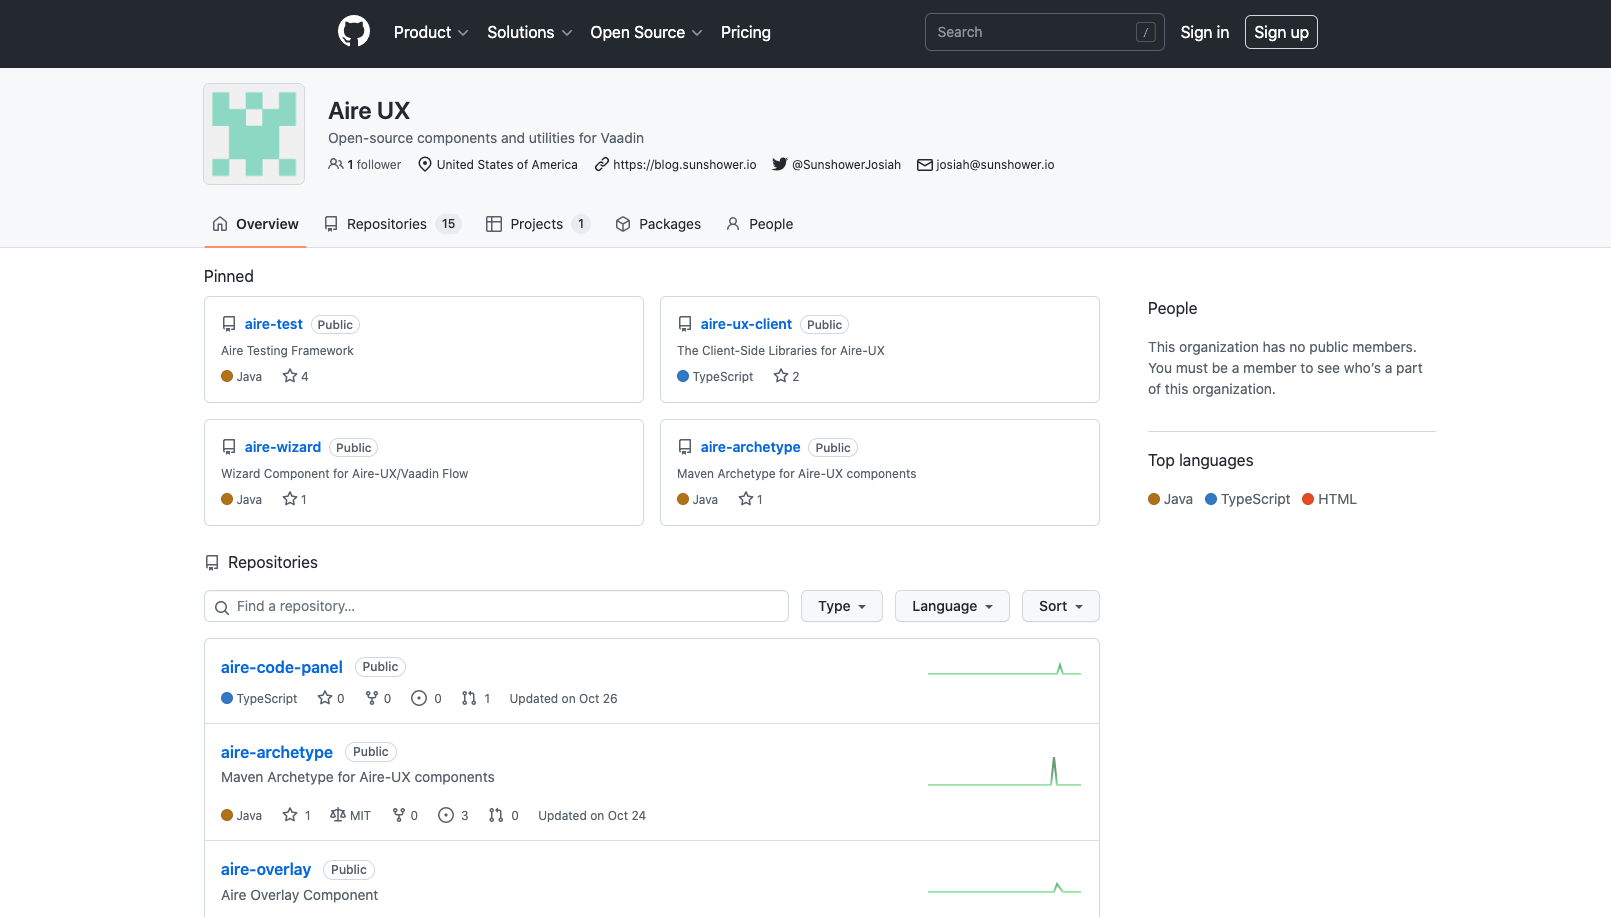Screen dimensions: 1611x917
Task: Click aire-code-panel activity sparkline graph
Action: click(1004, 668)
